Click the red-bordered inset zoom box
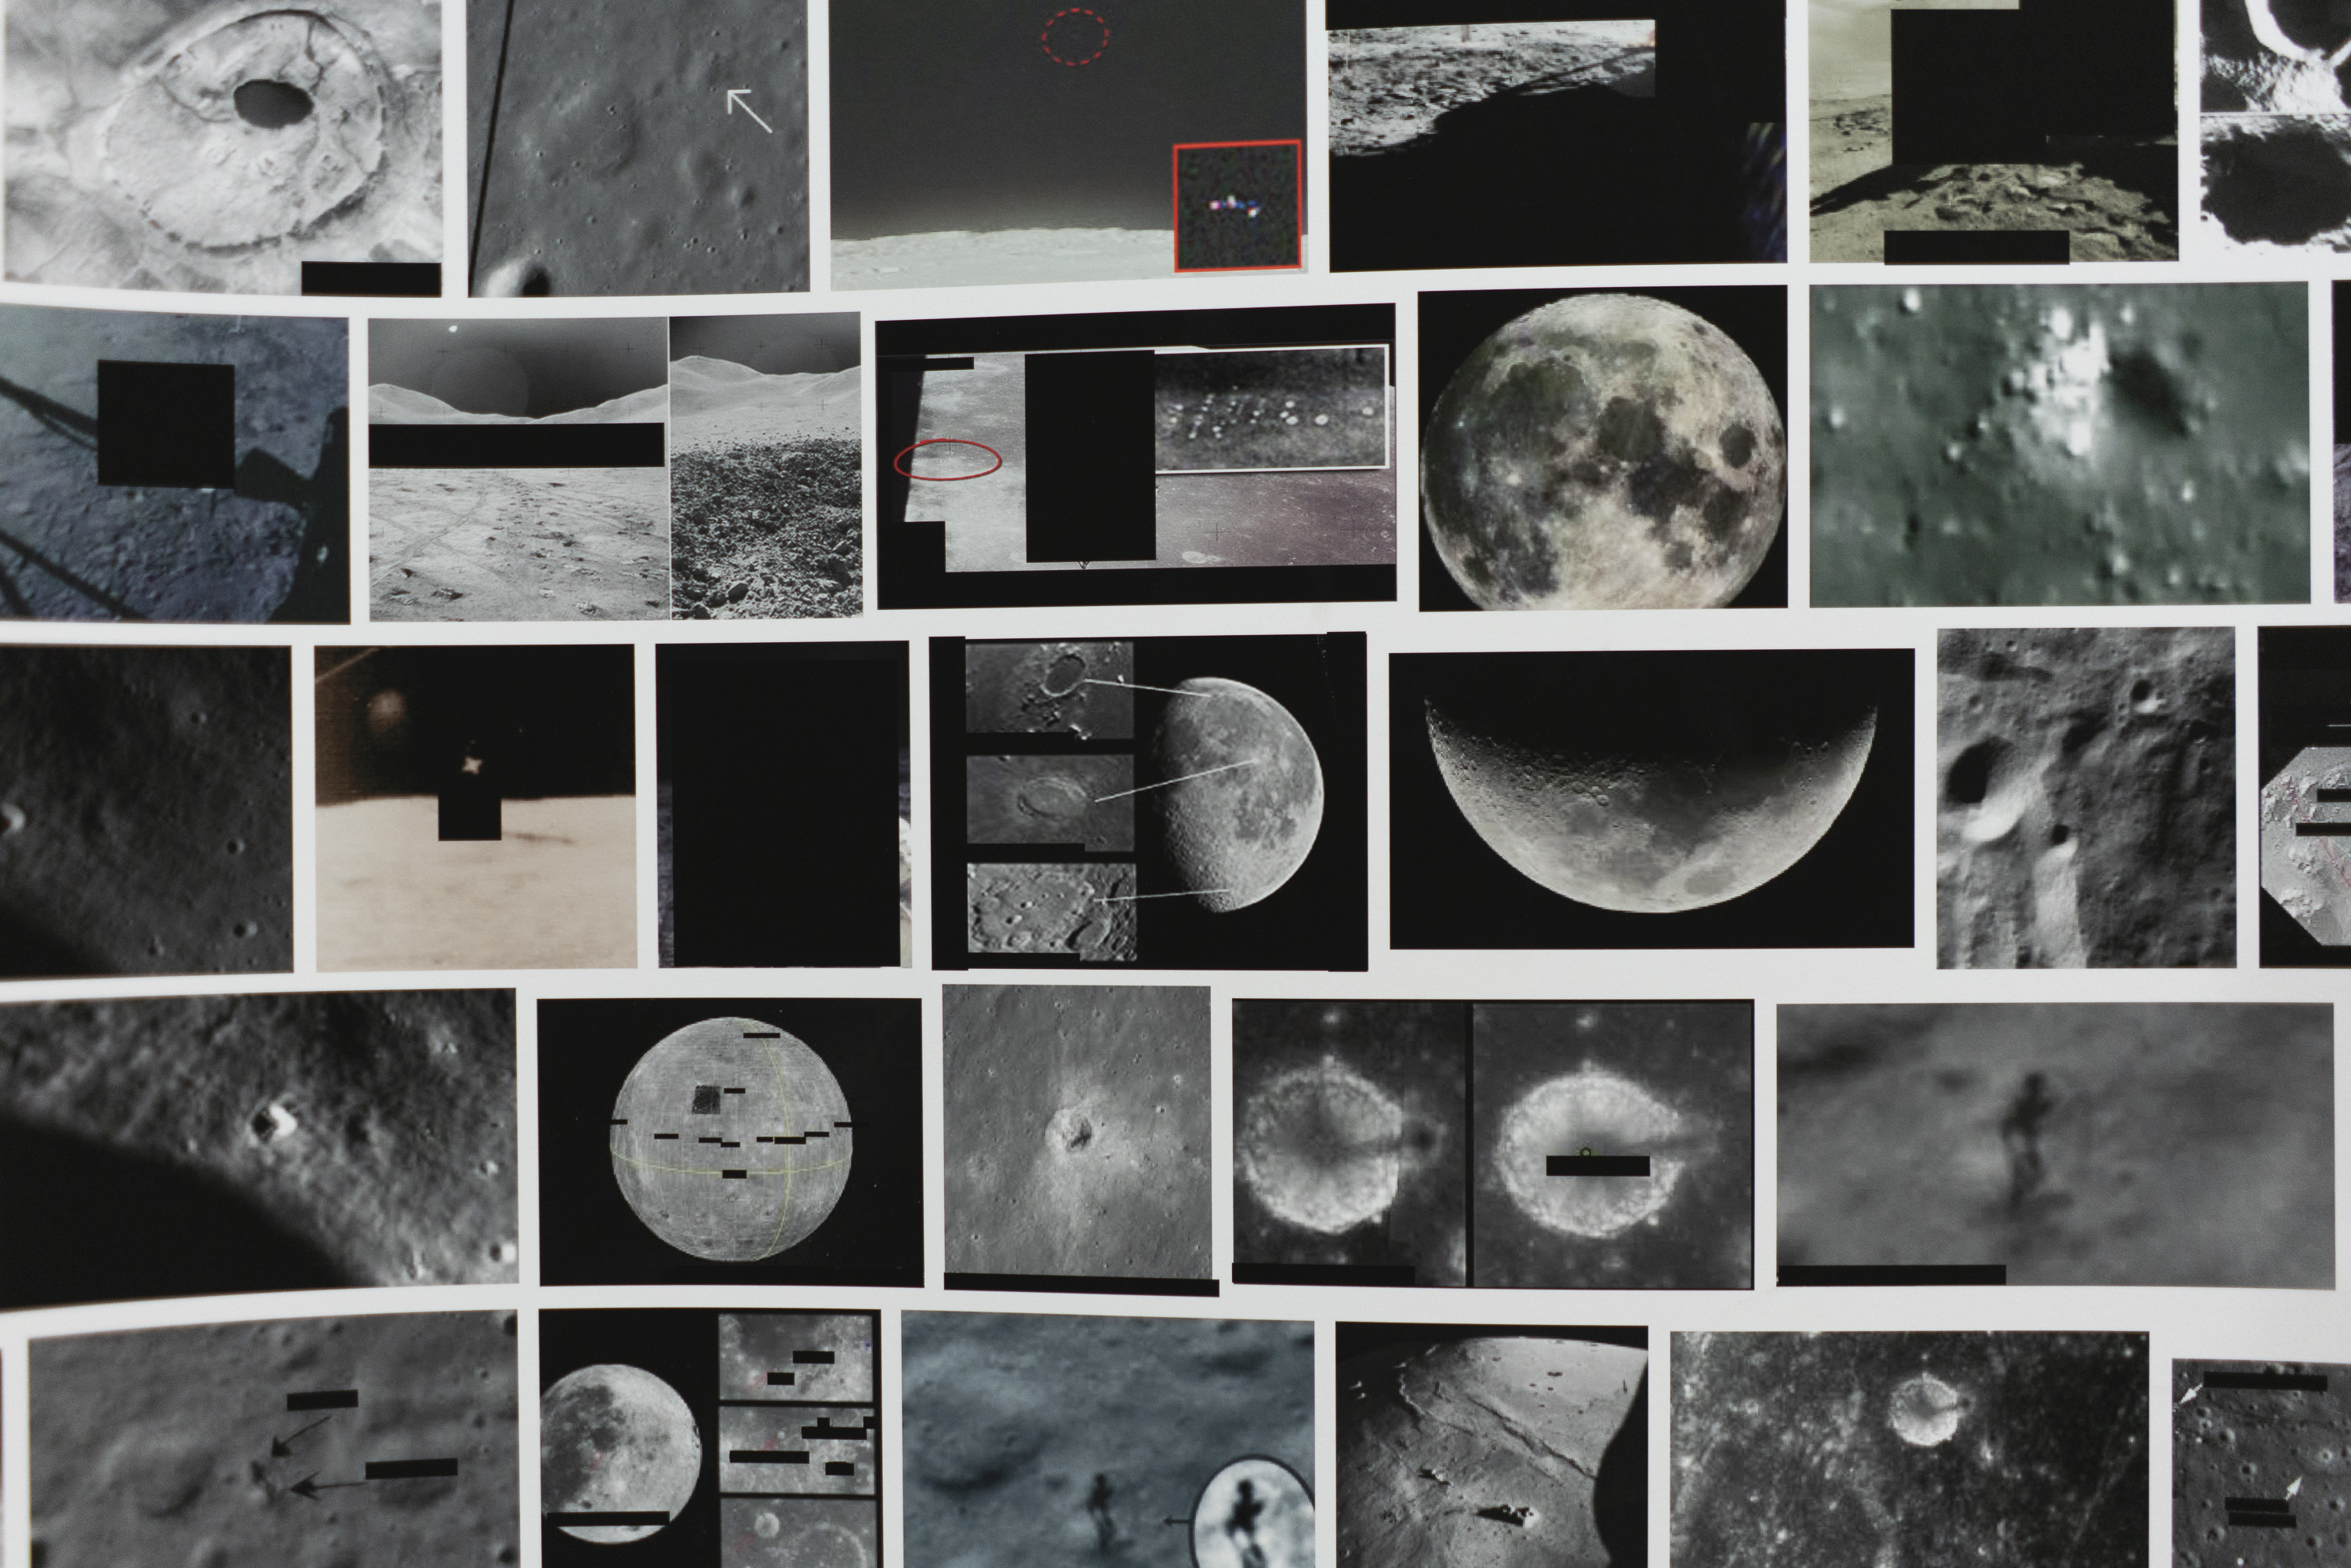The image size is (2351, 1568). [1237, 205]
